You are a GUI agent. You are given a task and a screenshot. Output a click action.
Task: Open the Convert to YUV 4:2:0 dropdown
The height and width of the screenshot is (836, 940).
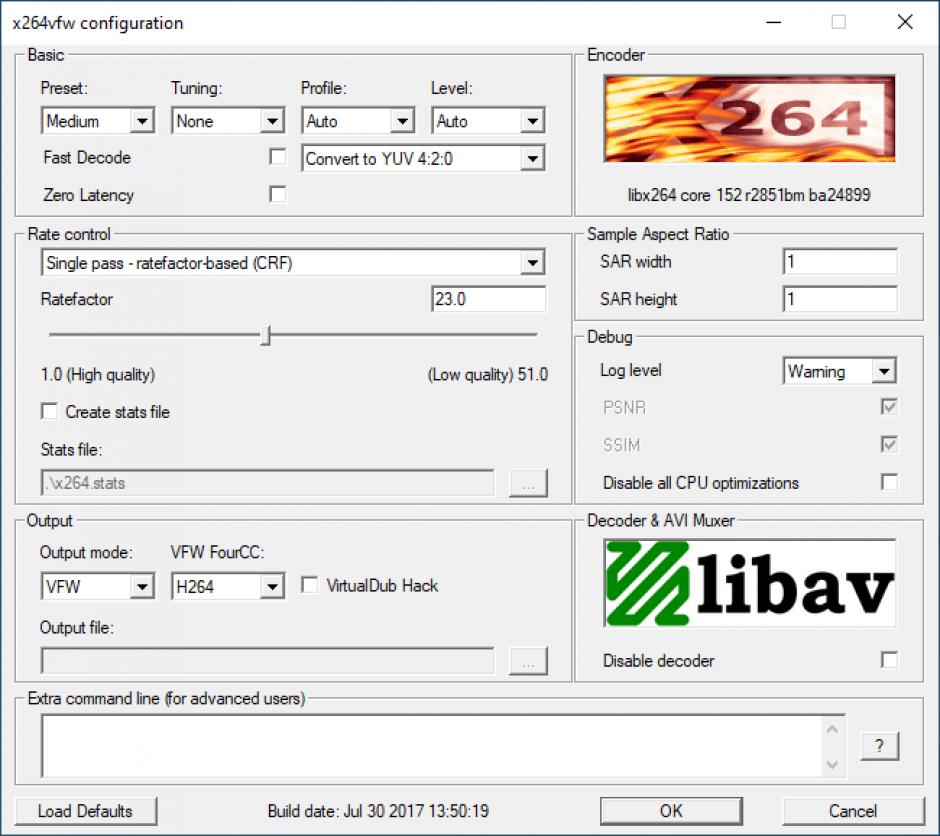pyautogui.click(x=423, y=159)
